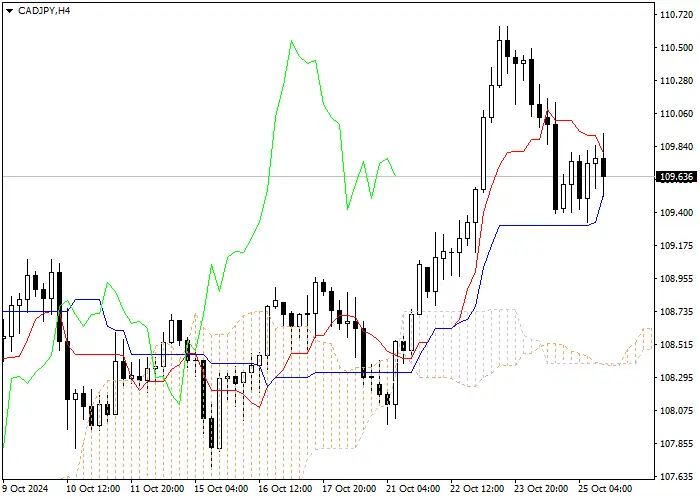The width and height of the screenshot is (700, 500).
Task: Open the chart dropdown triangle beside CADJPY,H4
Action: coord(9,11)
